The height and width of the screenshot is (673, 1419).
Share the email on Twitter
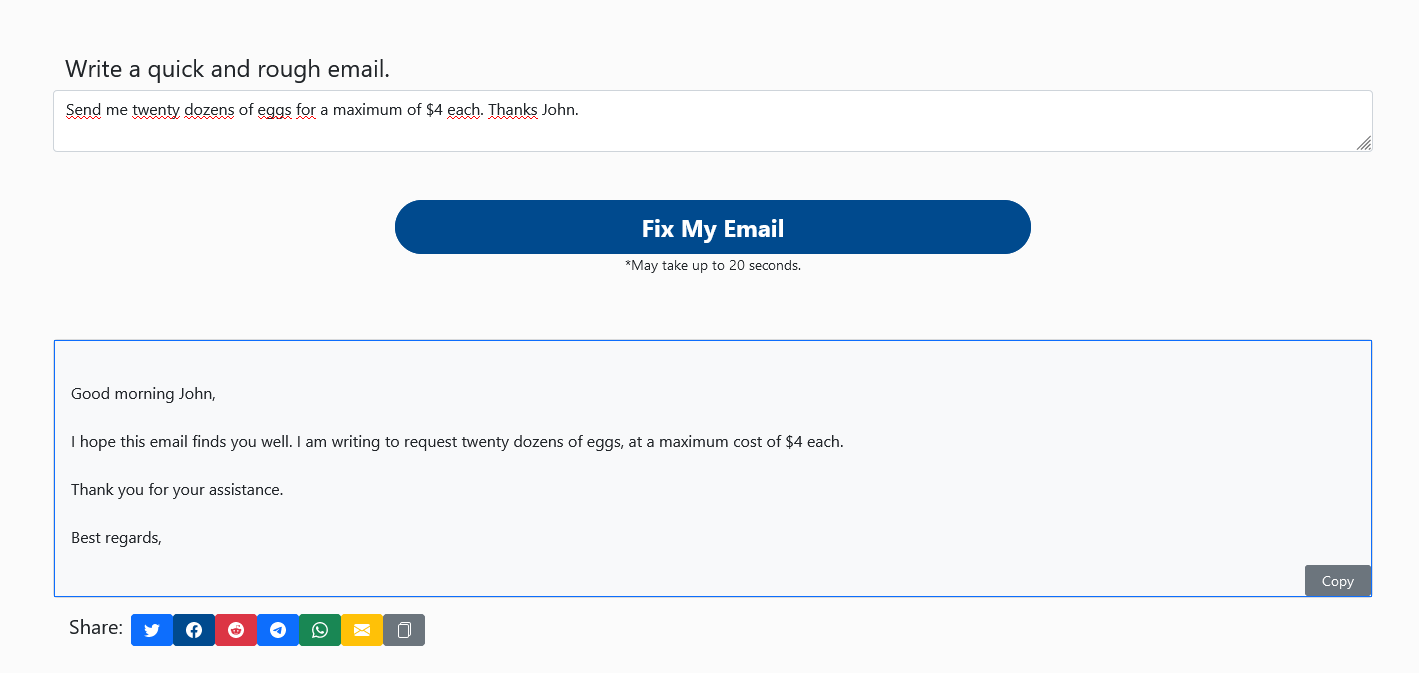152,630
